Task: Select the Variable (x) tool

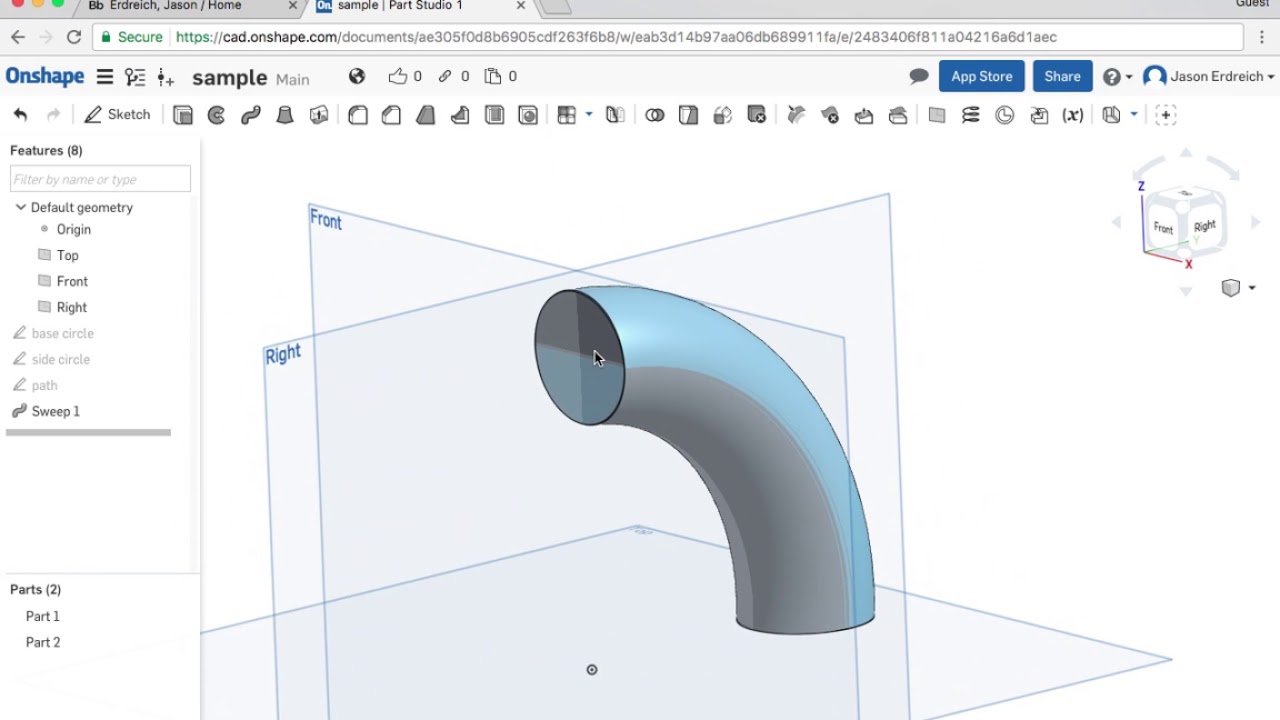Action: point(1073,115)
